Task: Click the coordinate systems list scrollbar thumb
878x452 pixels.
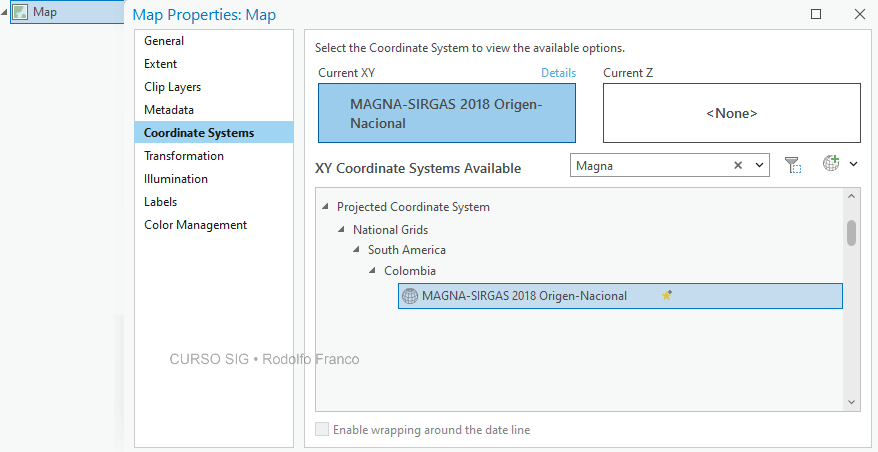Action: [x=851, y=232]
